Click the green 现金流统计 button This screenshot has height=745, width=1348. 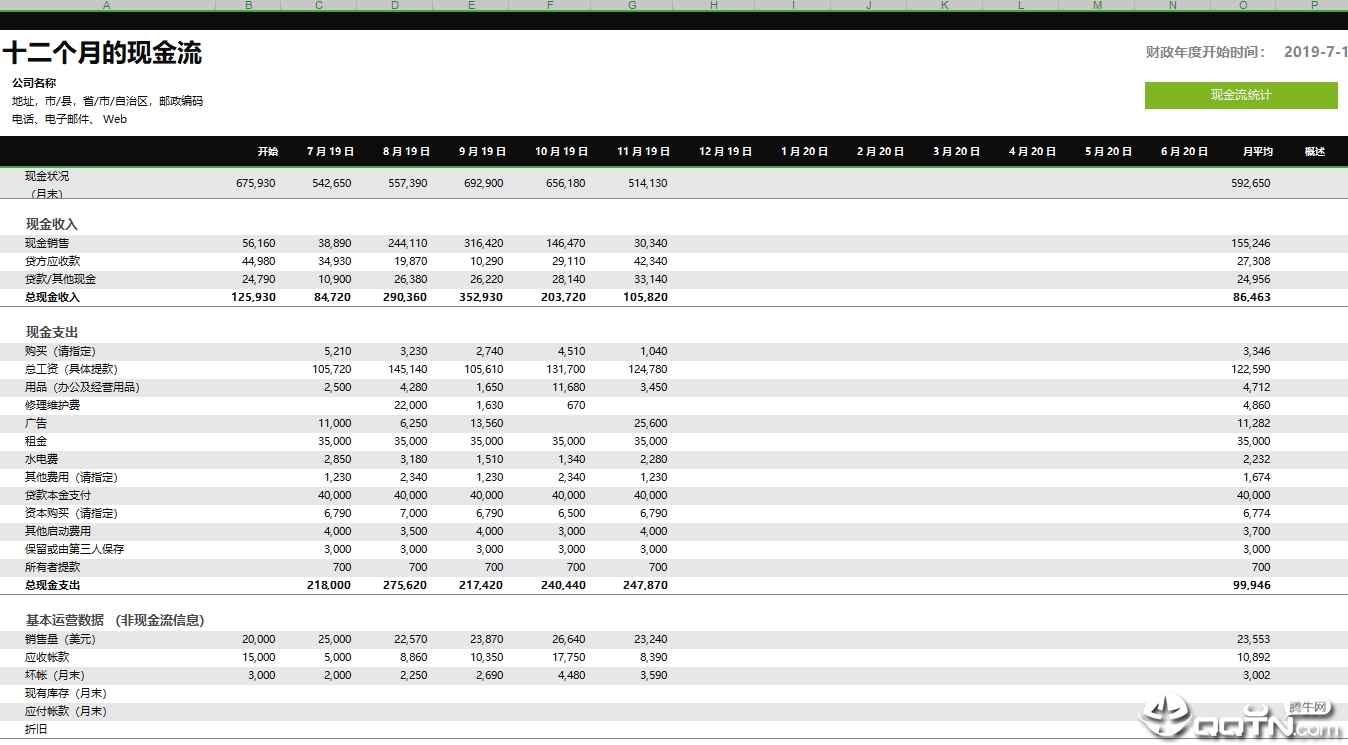1240,95
